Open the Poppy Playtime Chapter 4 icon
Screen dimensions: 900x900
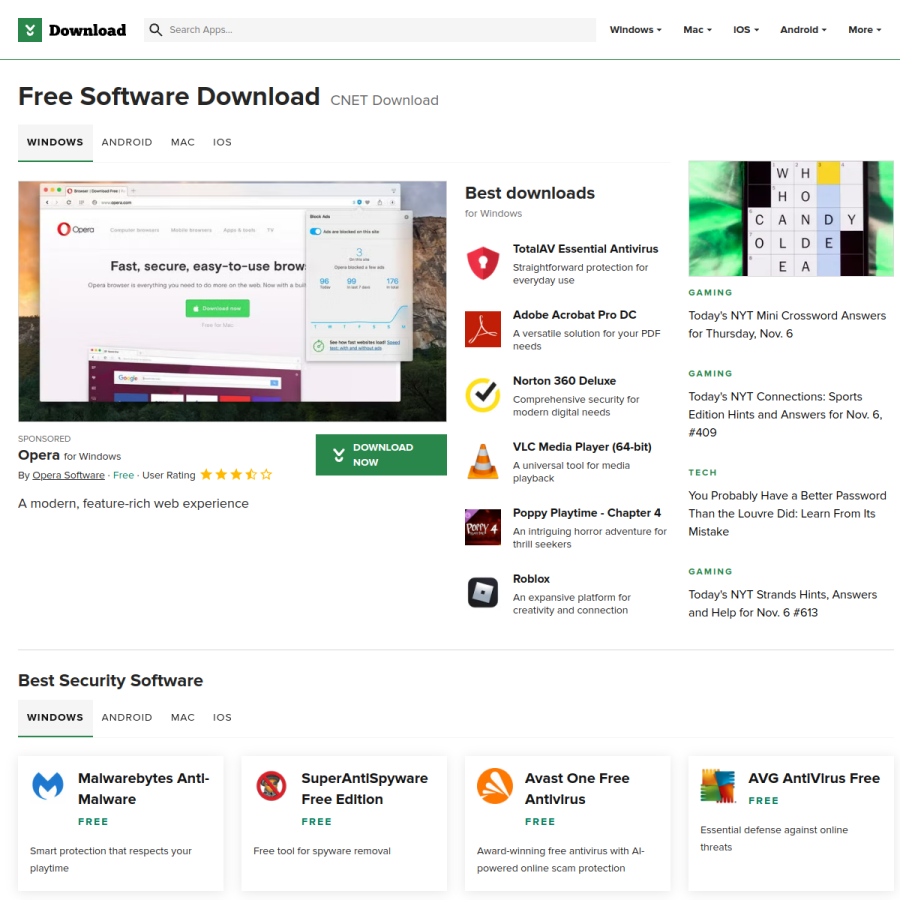[483, 527]
